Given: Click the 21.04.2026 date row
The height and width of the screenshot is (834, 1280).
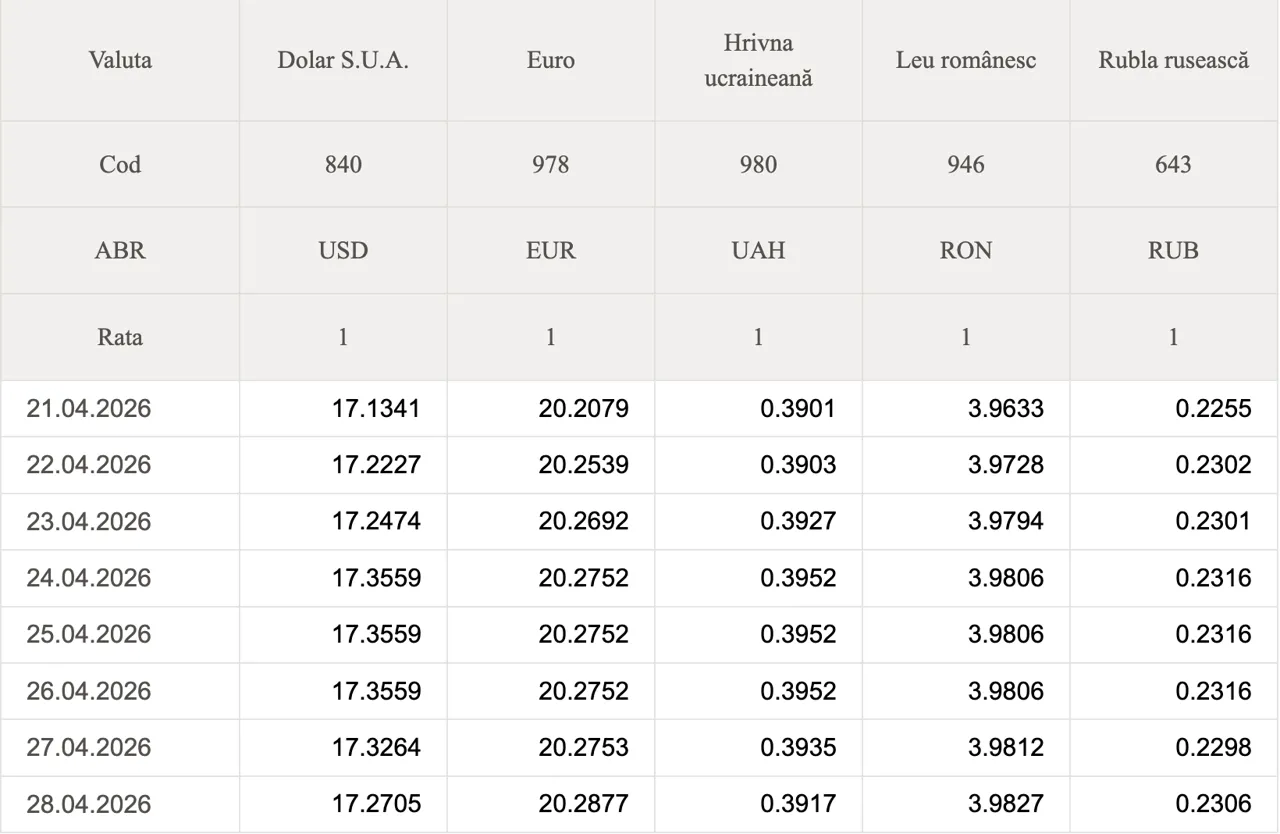Looking at the screenshot, I should click(x=89, y=408).
